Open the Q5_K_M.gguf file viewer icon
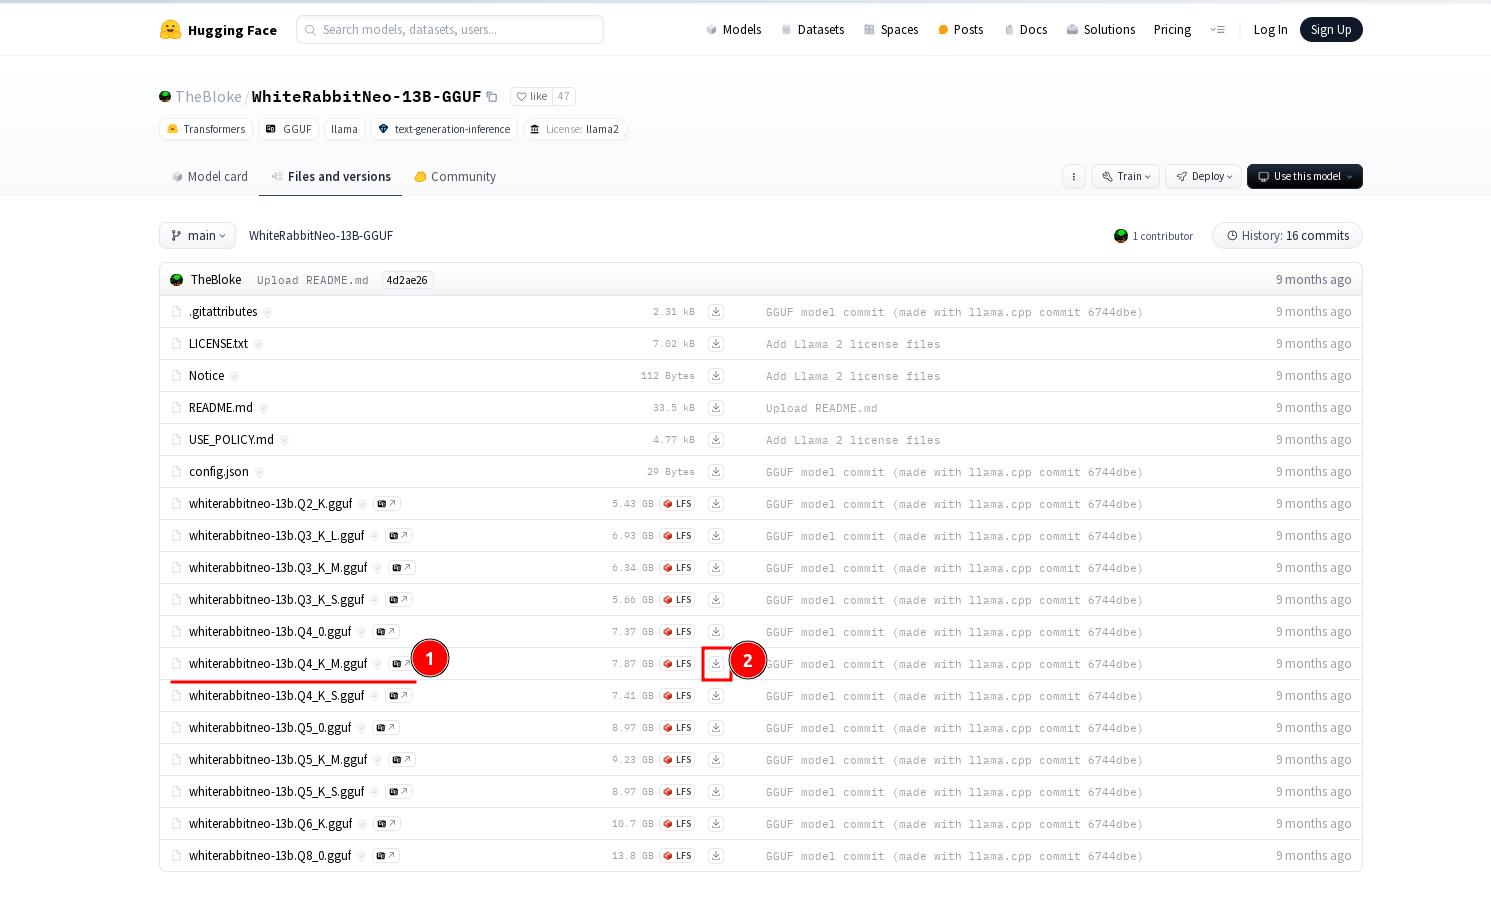Viewport: 1491px width, 899px height. pos(401,760)
